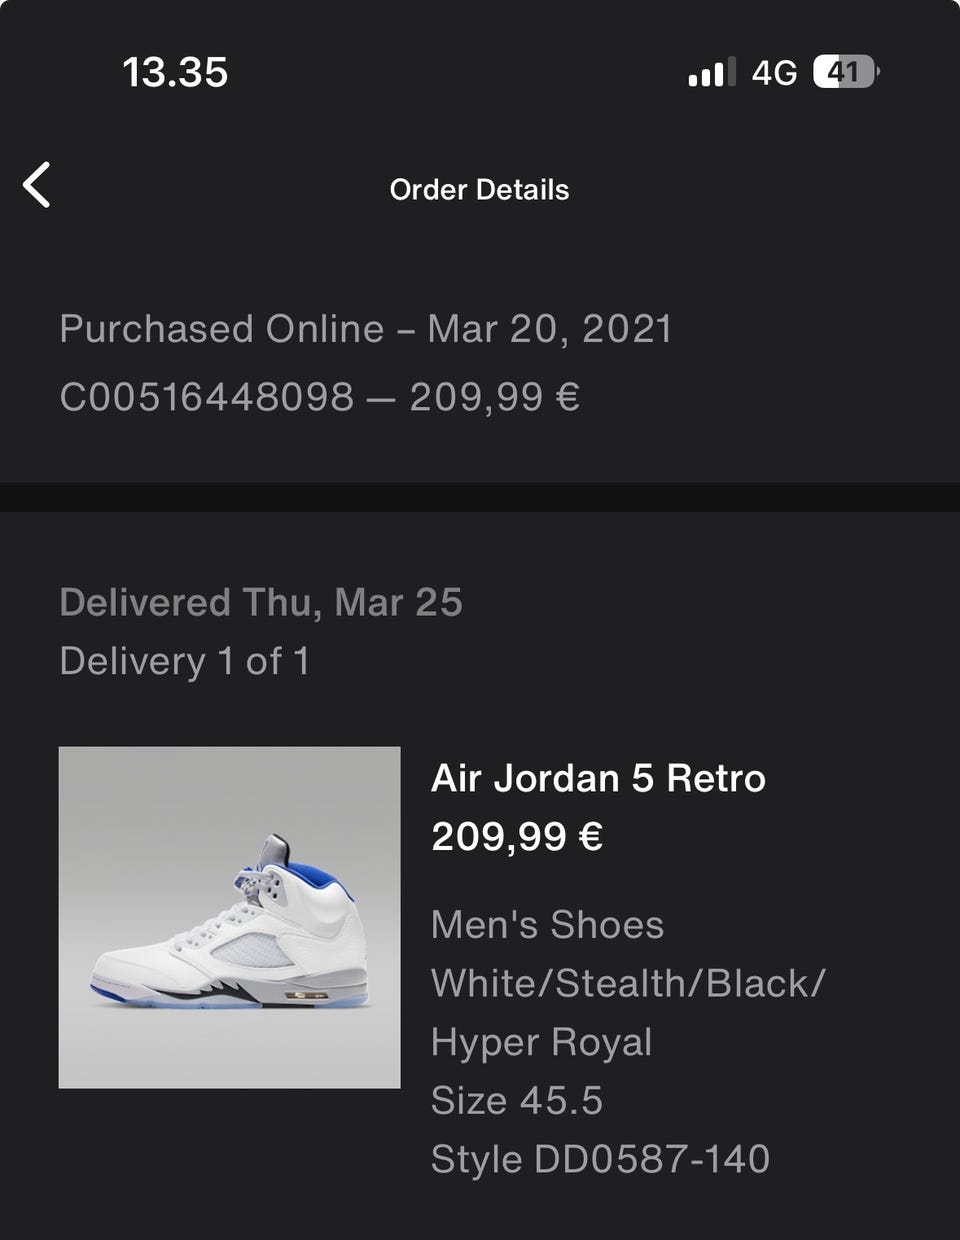The width and height of the screenshot is (960, 1240).
Task: Tap the battery level indicator
Action: click(x=846, y=73)
